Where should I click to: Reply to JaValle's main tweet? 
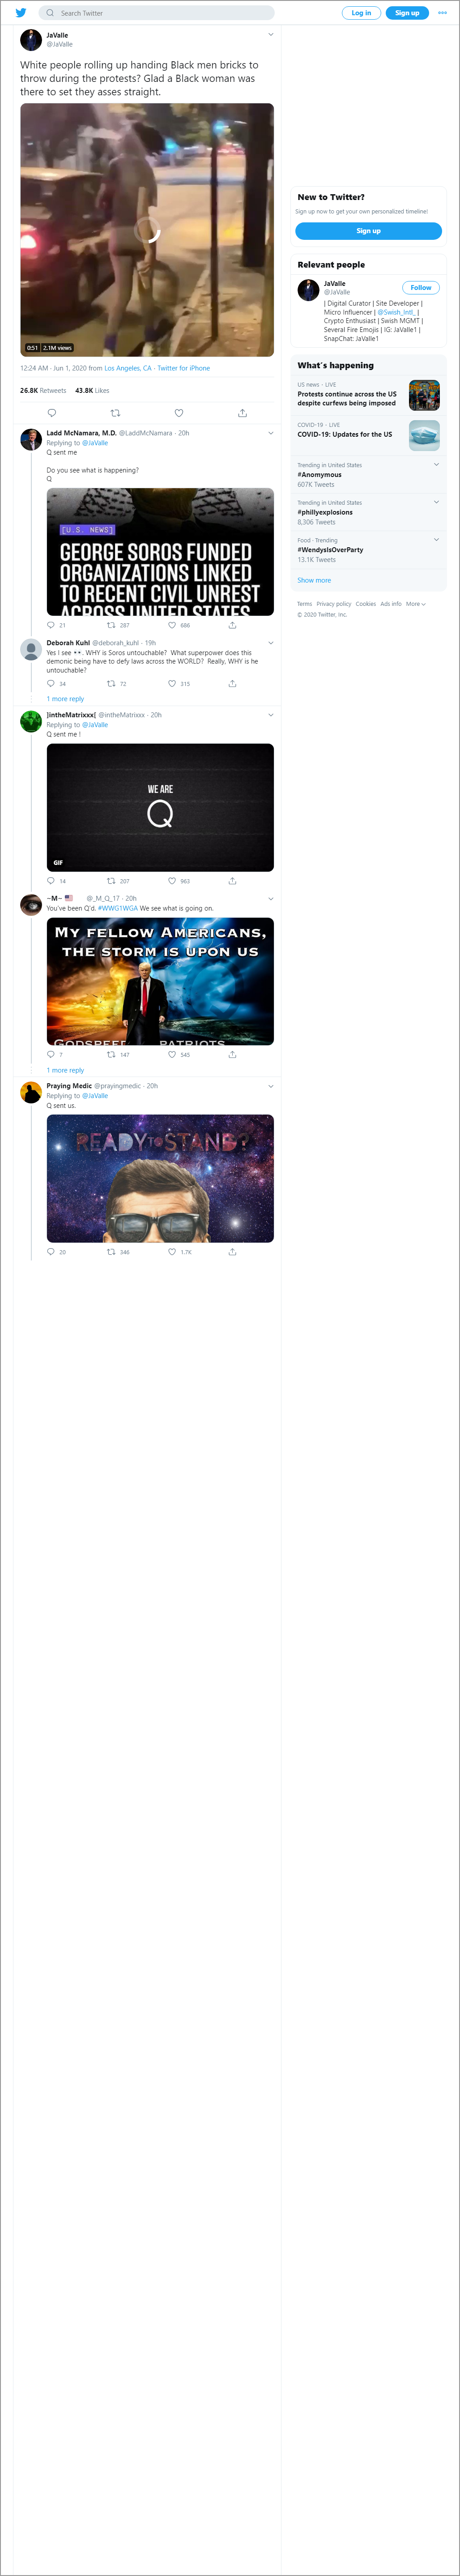click(52, 413)
